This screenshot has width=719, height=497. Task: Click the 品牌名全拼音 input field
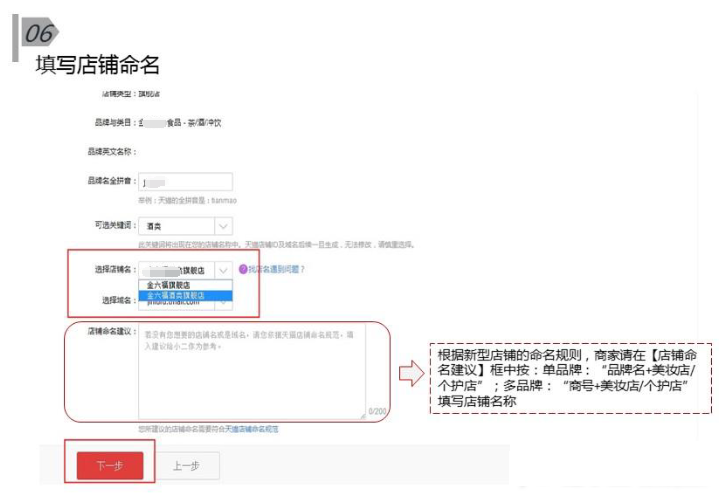(x=185, y=182)
